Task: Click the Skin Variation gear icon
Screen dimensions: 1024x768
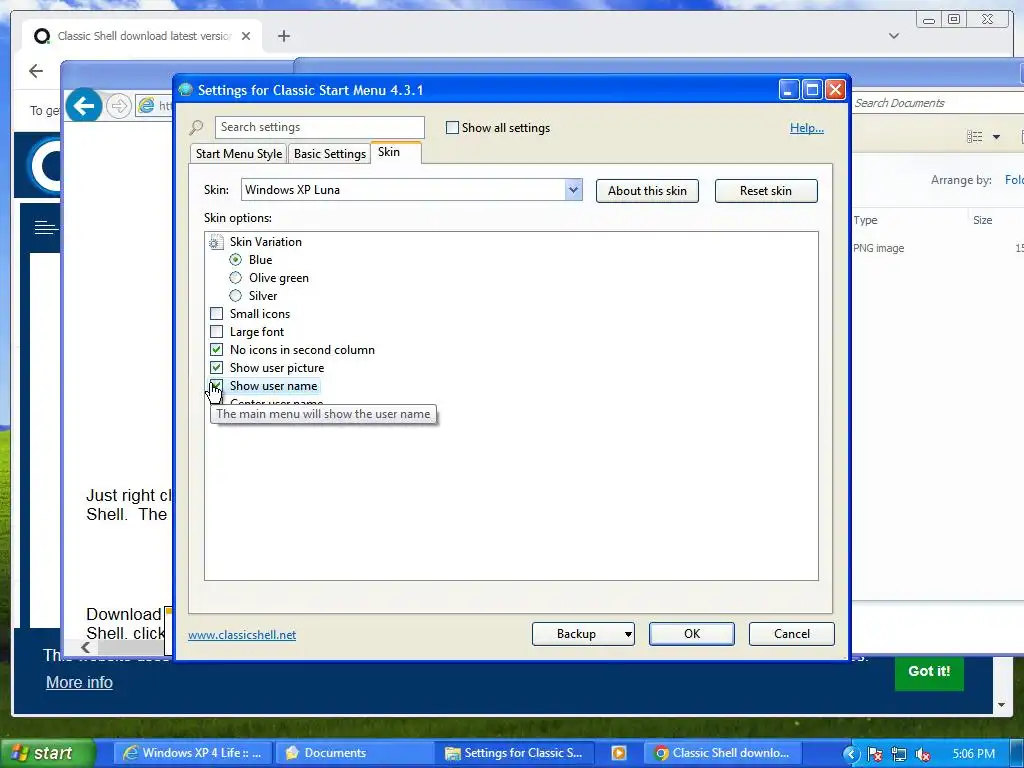Action: point(216,242)
